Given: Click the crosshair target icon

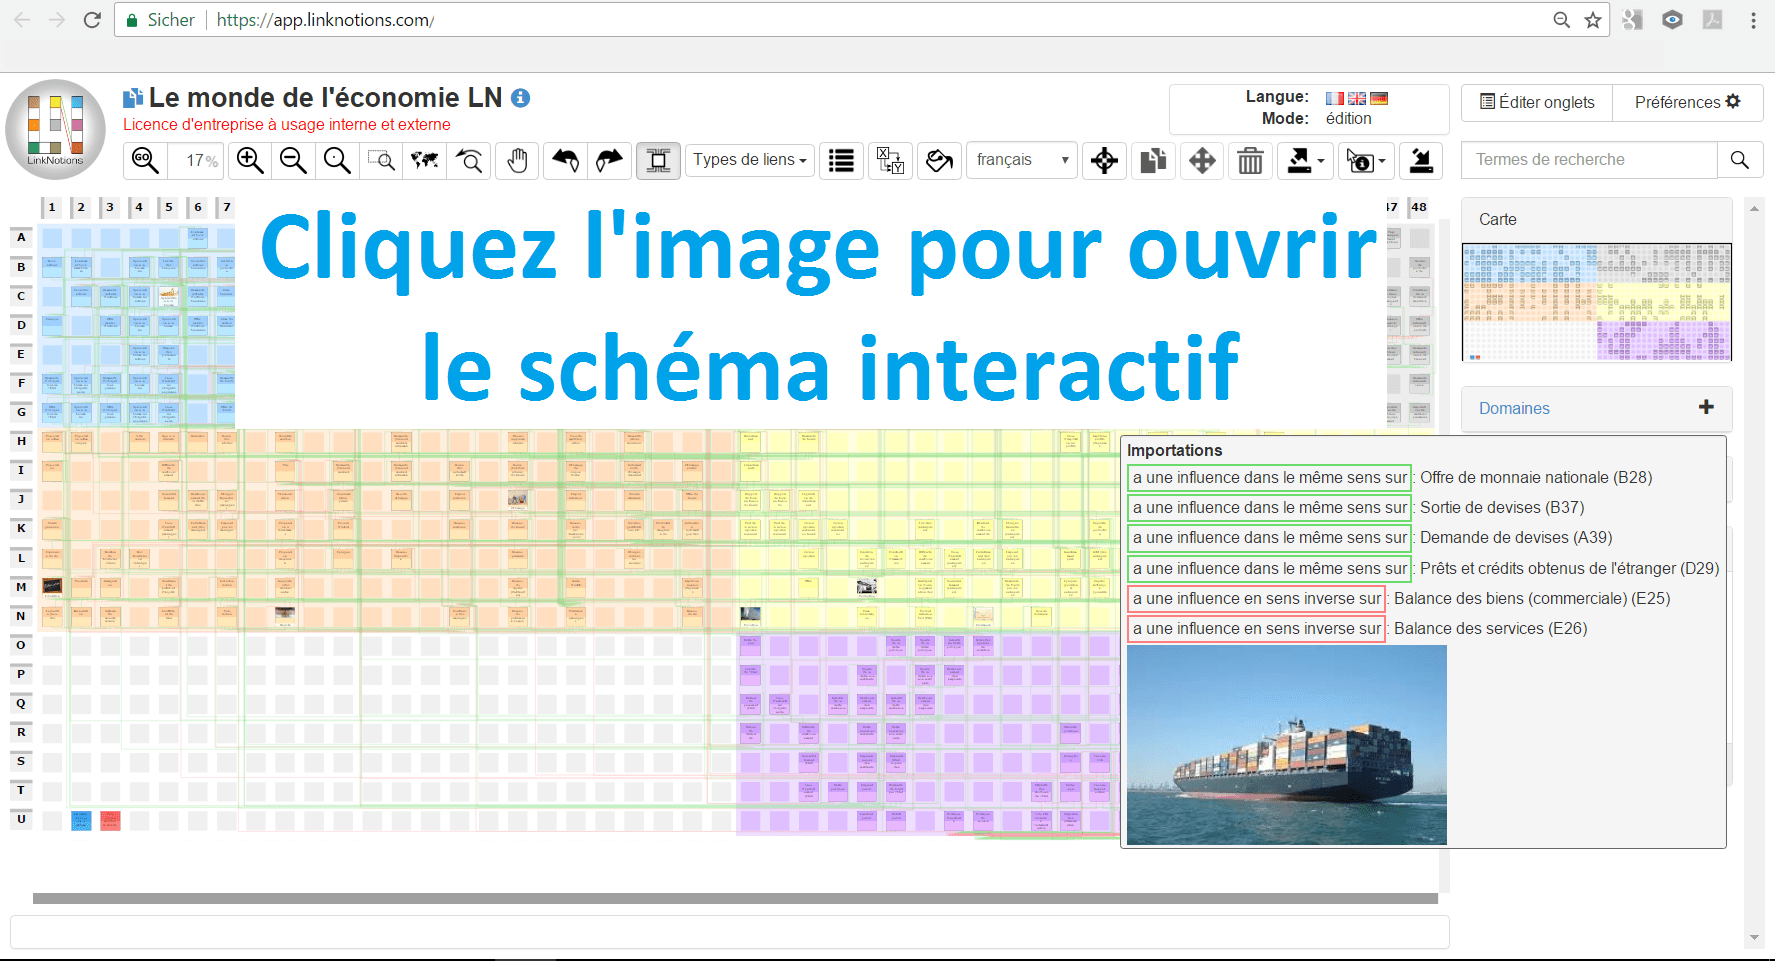Looking at the screenshot, I should [1104, 160].
